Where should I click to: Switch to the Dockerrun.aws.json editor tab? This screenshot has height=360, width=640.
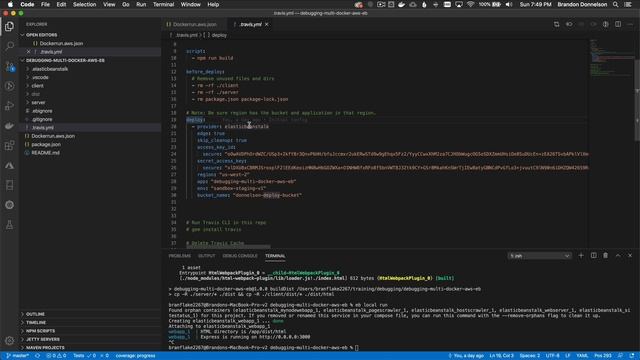(194, 24)
